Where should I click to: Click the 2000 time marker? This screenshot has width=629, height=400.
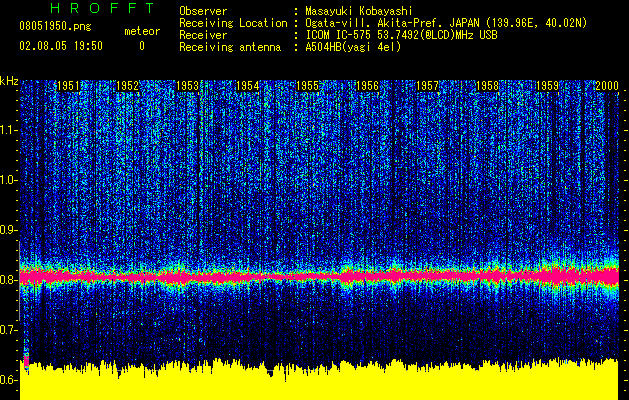[607, 87]
